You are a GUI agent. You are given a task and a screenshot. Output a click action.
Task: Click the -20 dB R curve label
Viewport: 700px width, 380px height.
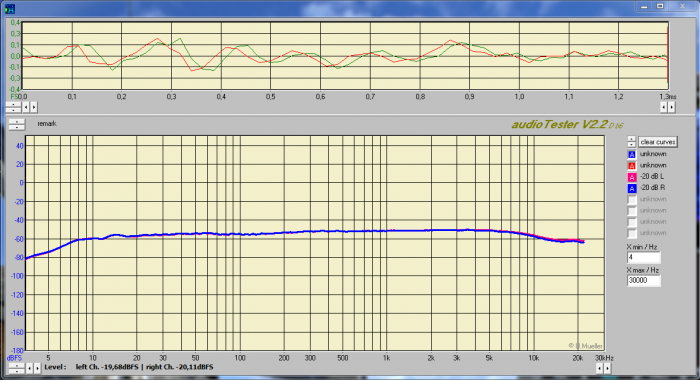coord(652,188)
